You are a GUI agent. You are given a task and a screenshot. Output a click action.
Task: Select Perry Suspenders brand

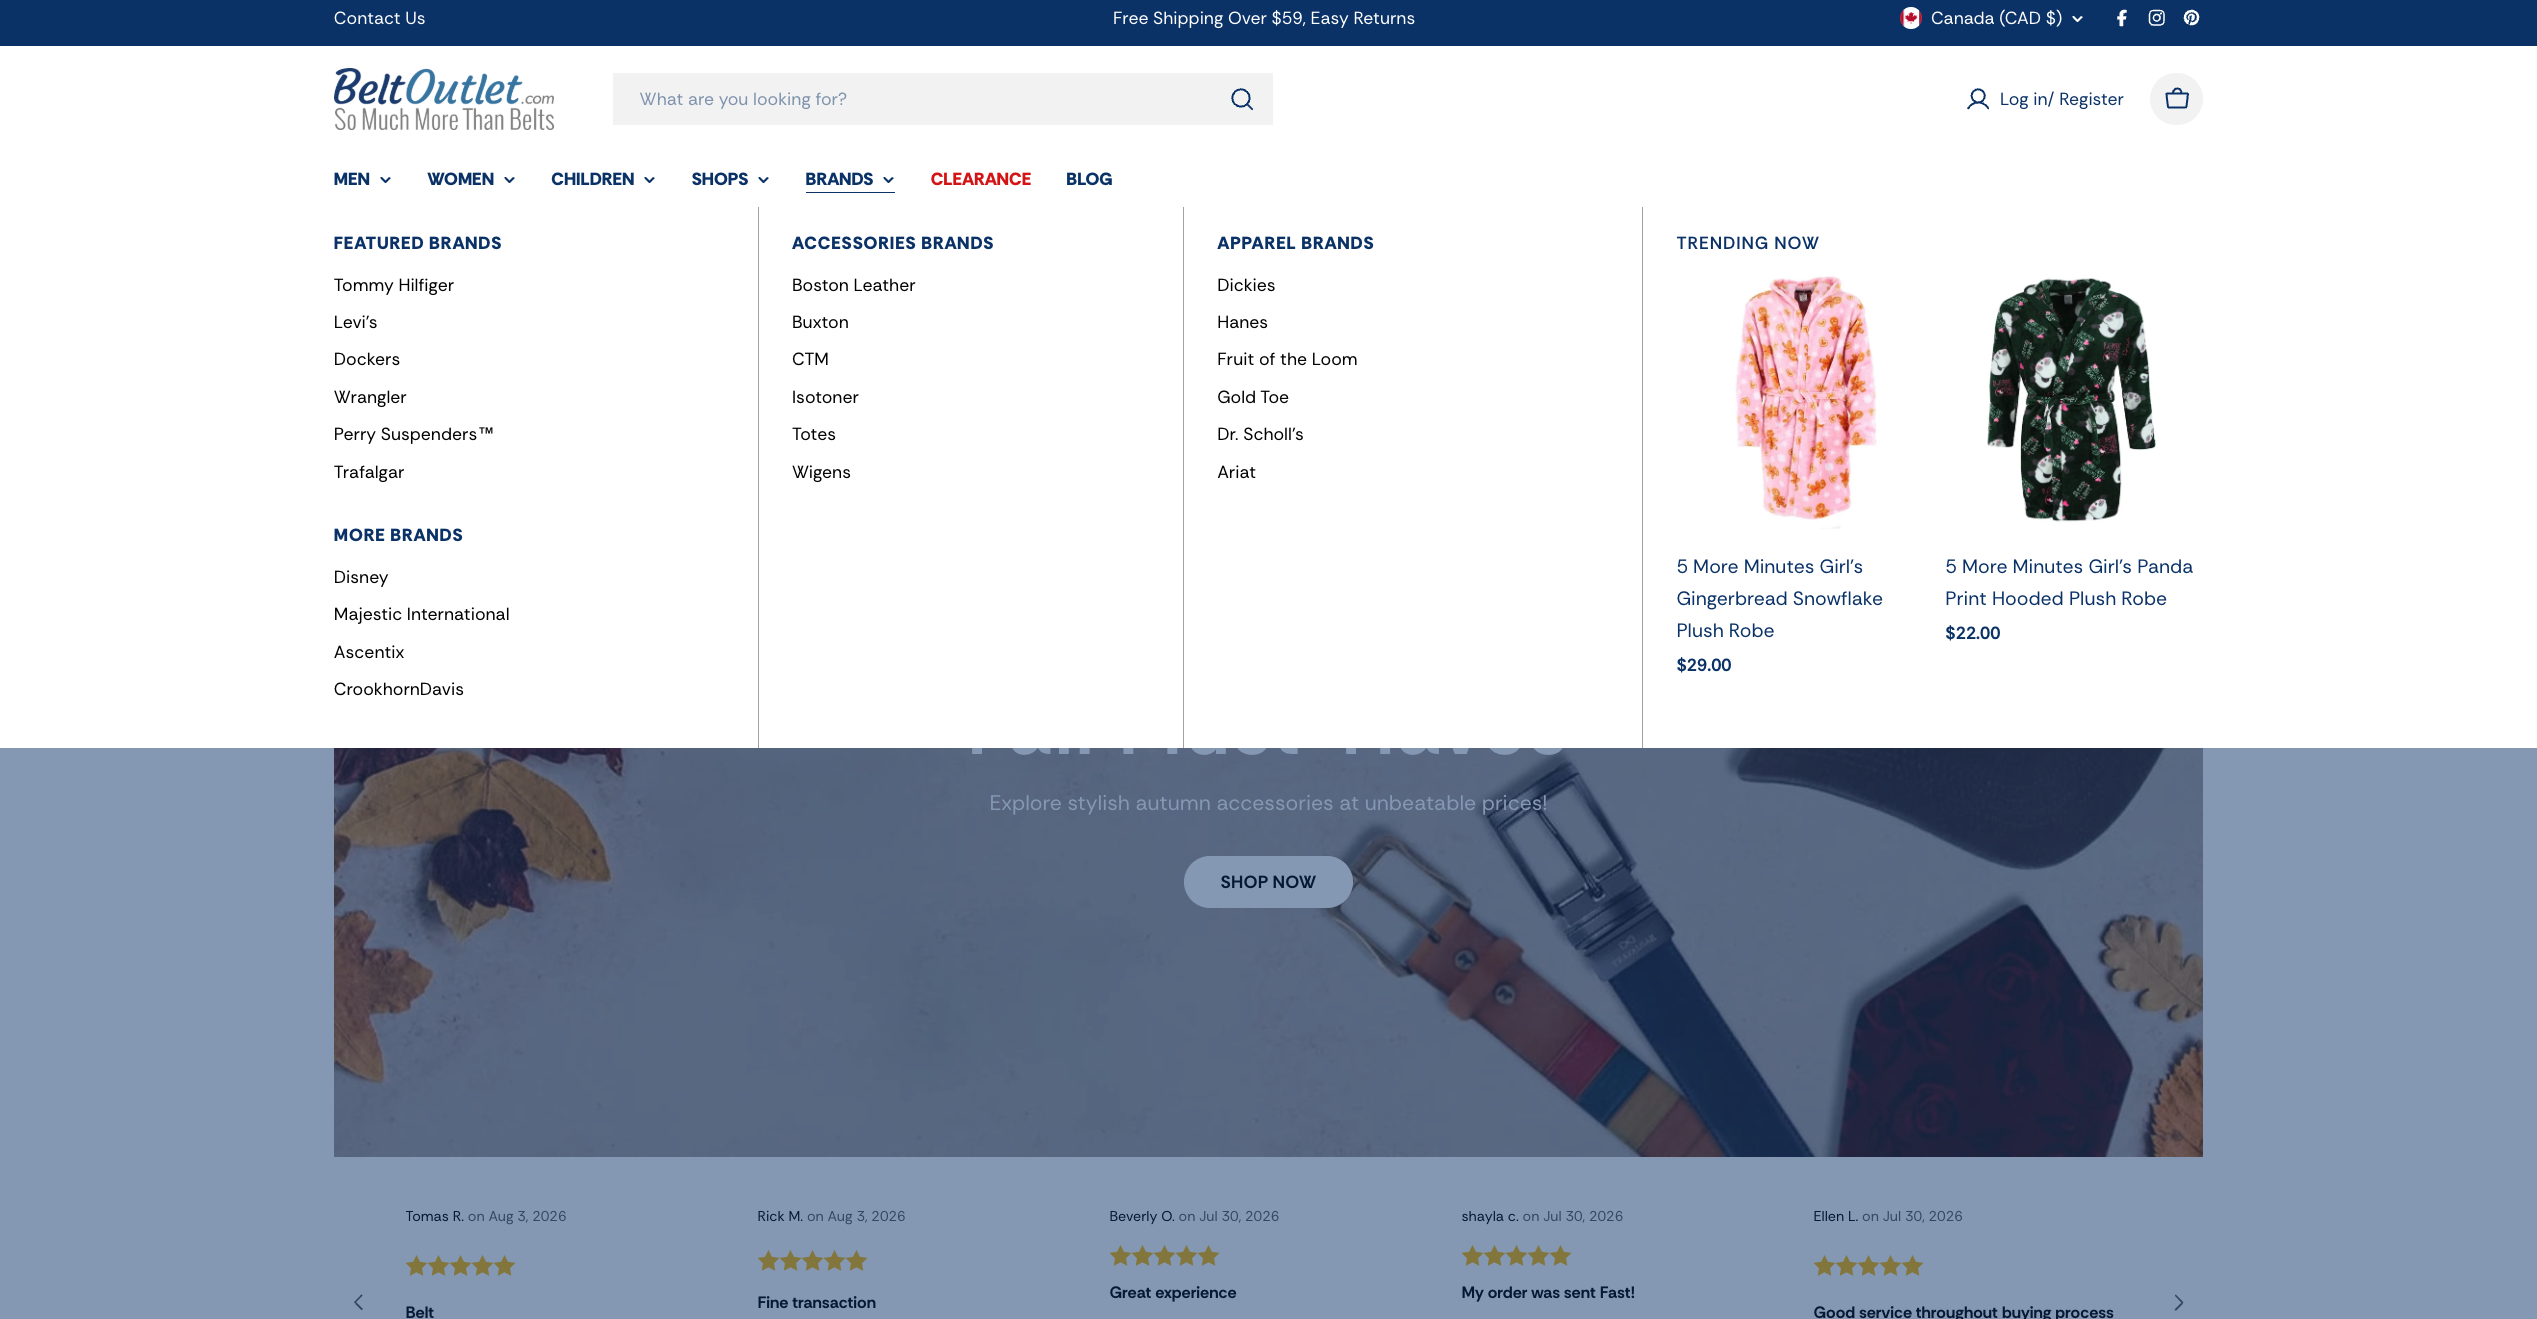coord(414,434)
